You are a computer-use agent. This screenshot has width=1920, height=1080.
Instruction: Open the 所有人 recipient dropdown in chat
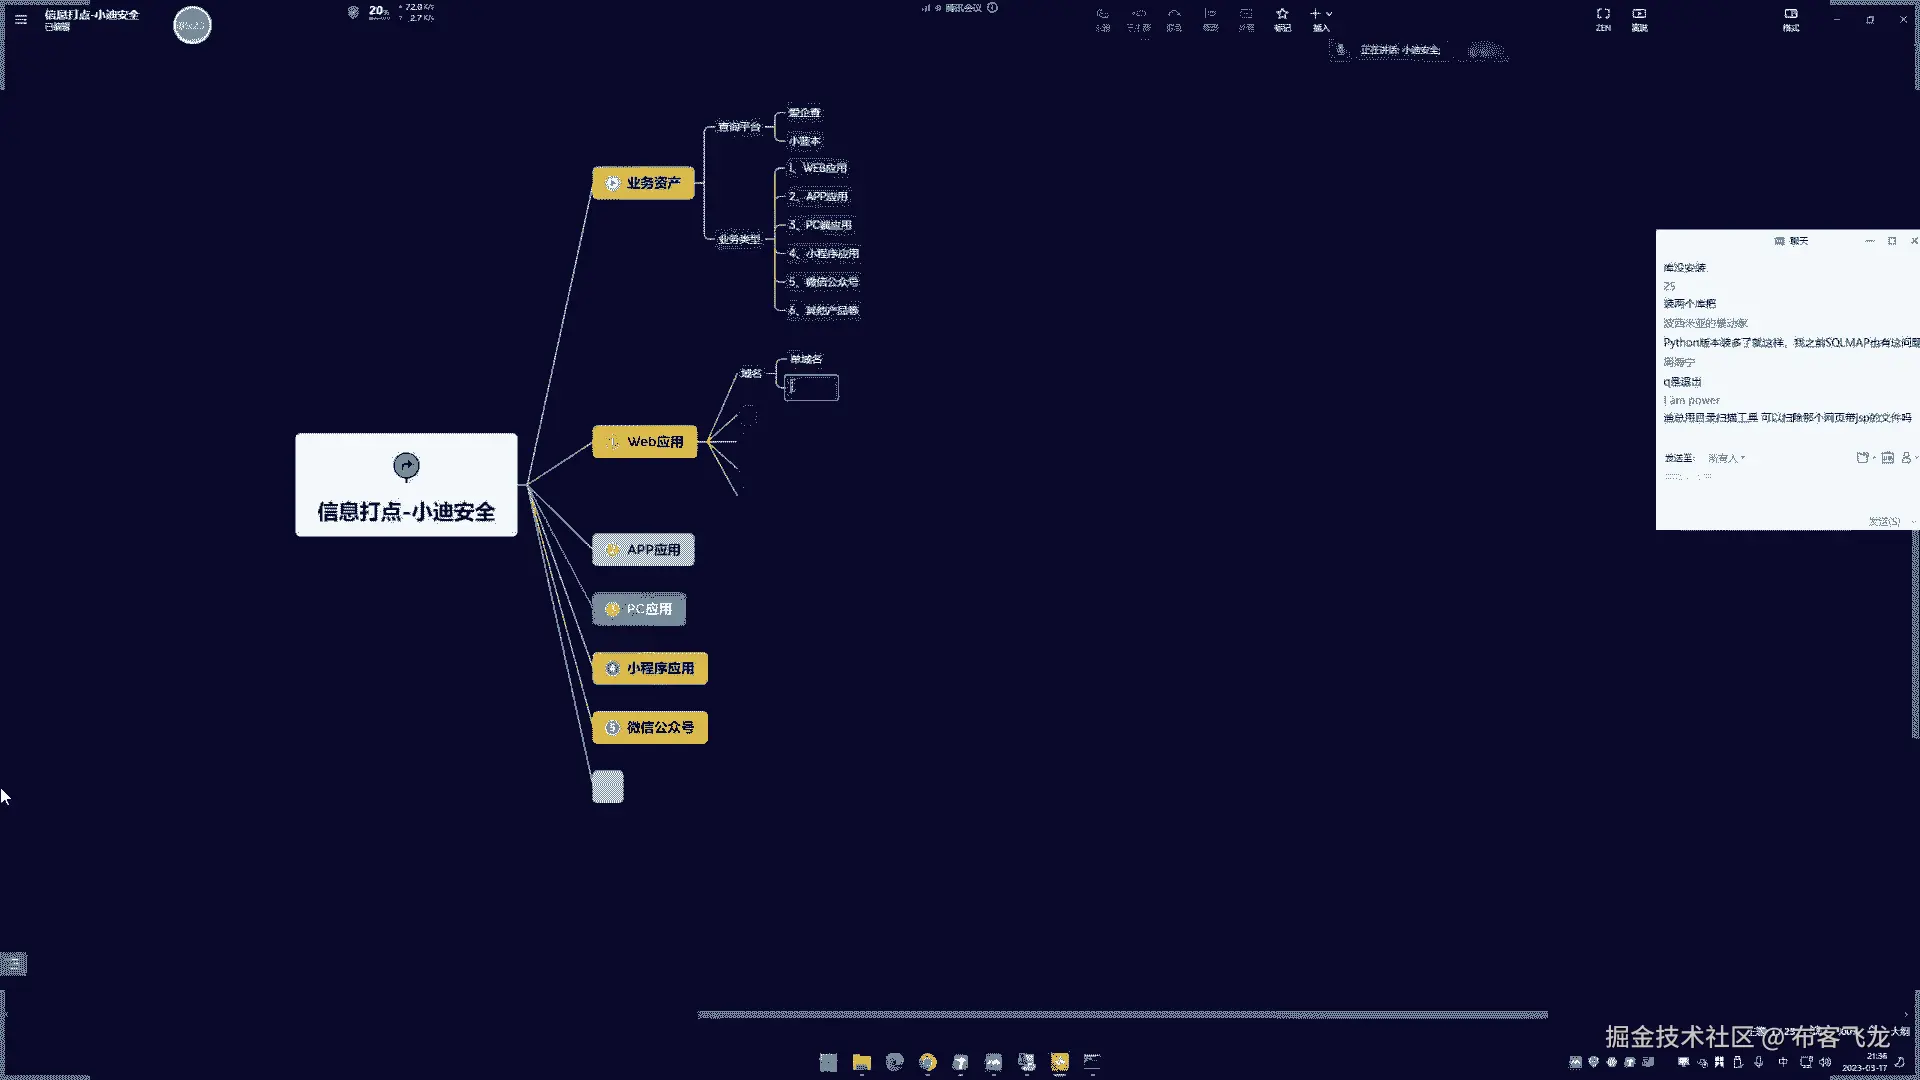tap(1726, 458)
